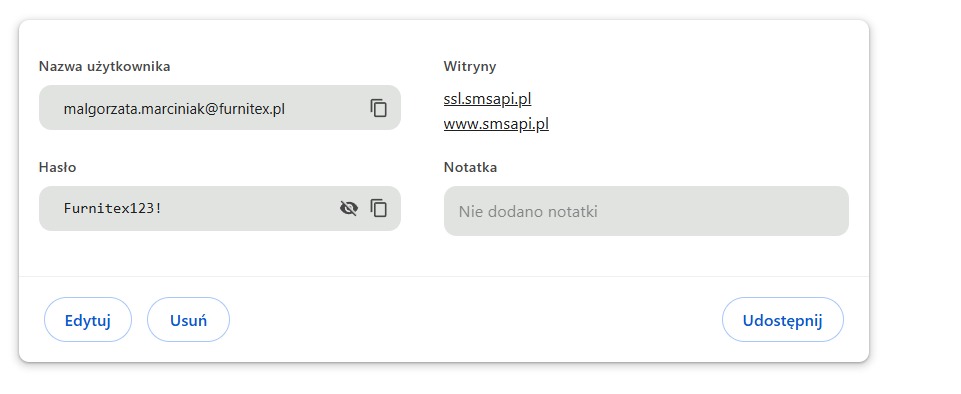Copy the username to clipboard

[379, 108]
